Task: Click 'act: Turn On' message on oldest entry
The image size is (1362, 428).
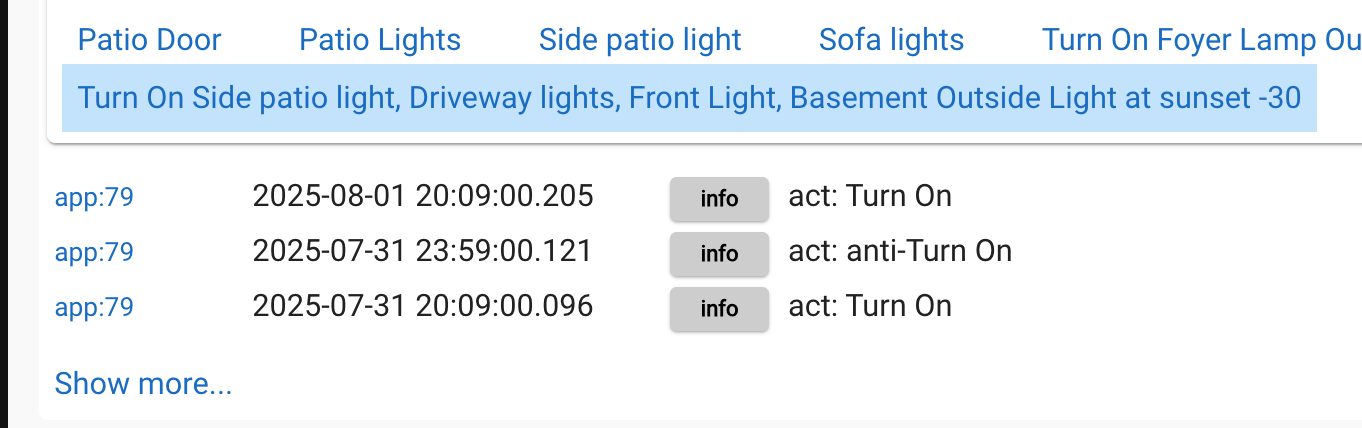Action: pos(870,306)
